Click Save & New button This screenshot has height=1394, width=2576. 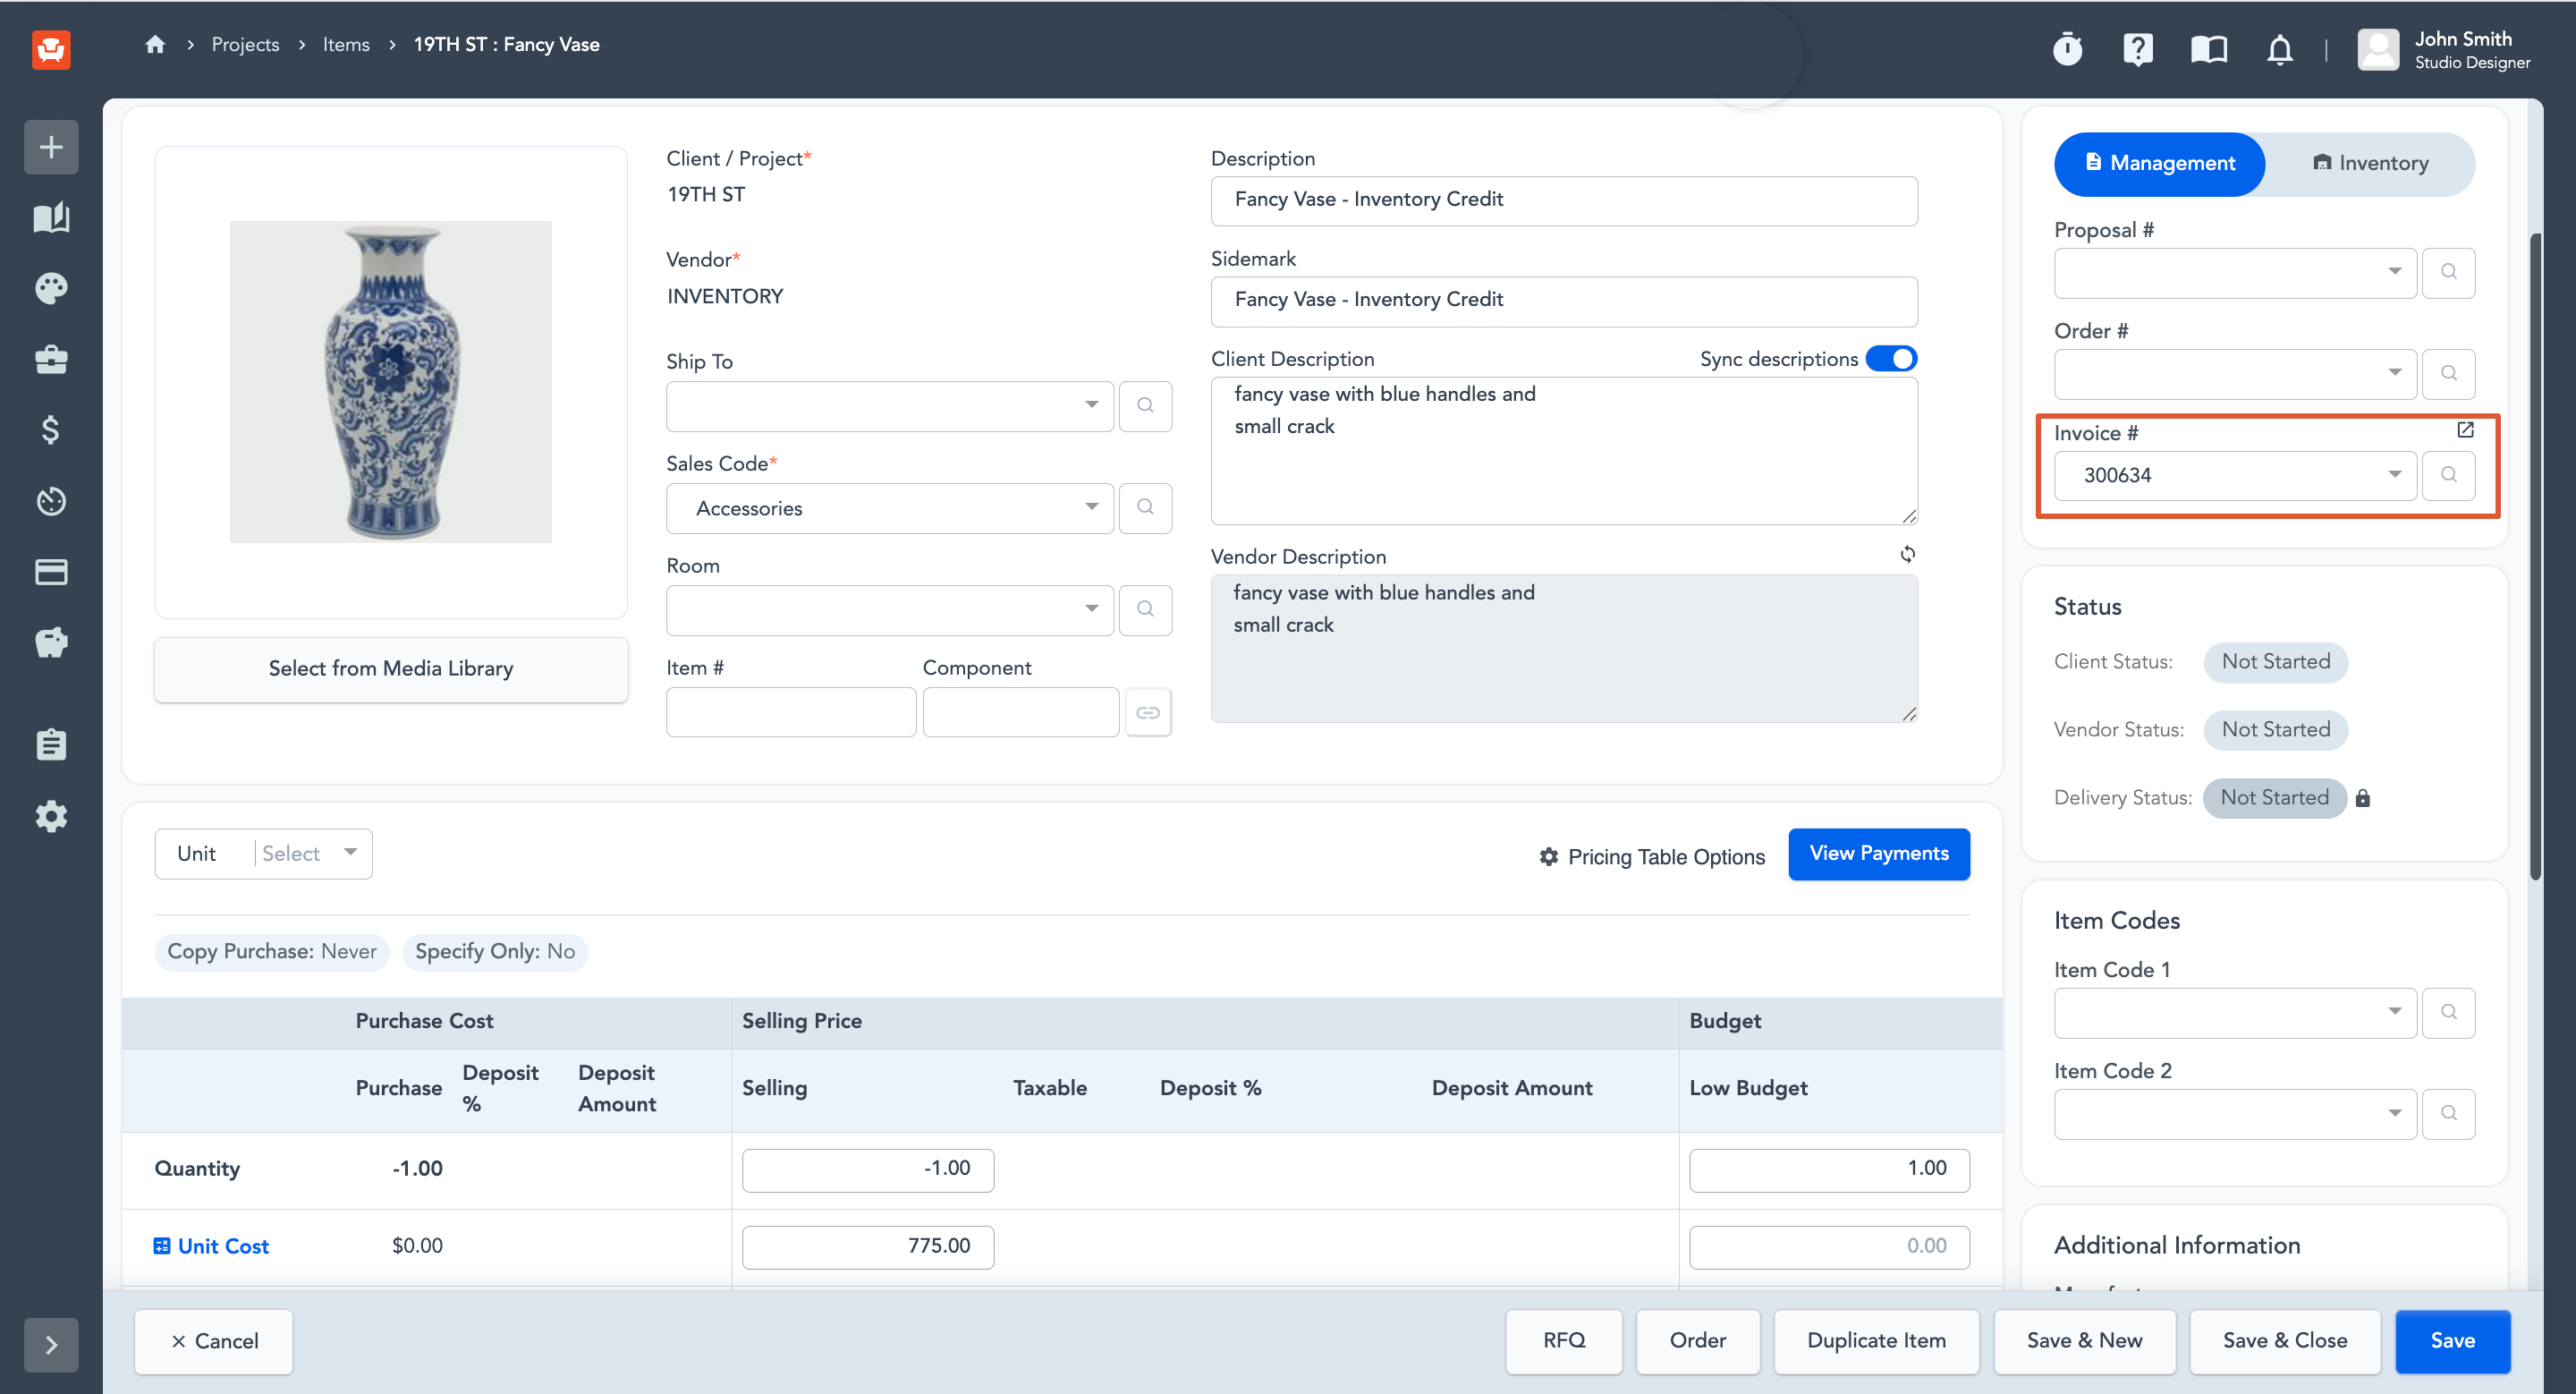2084,1341
